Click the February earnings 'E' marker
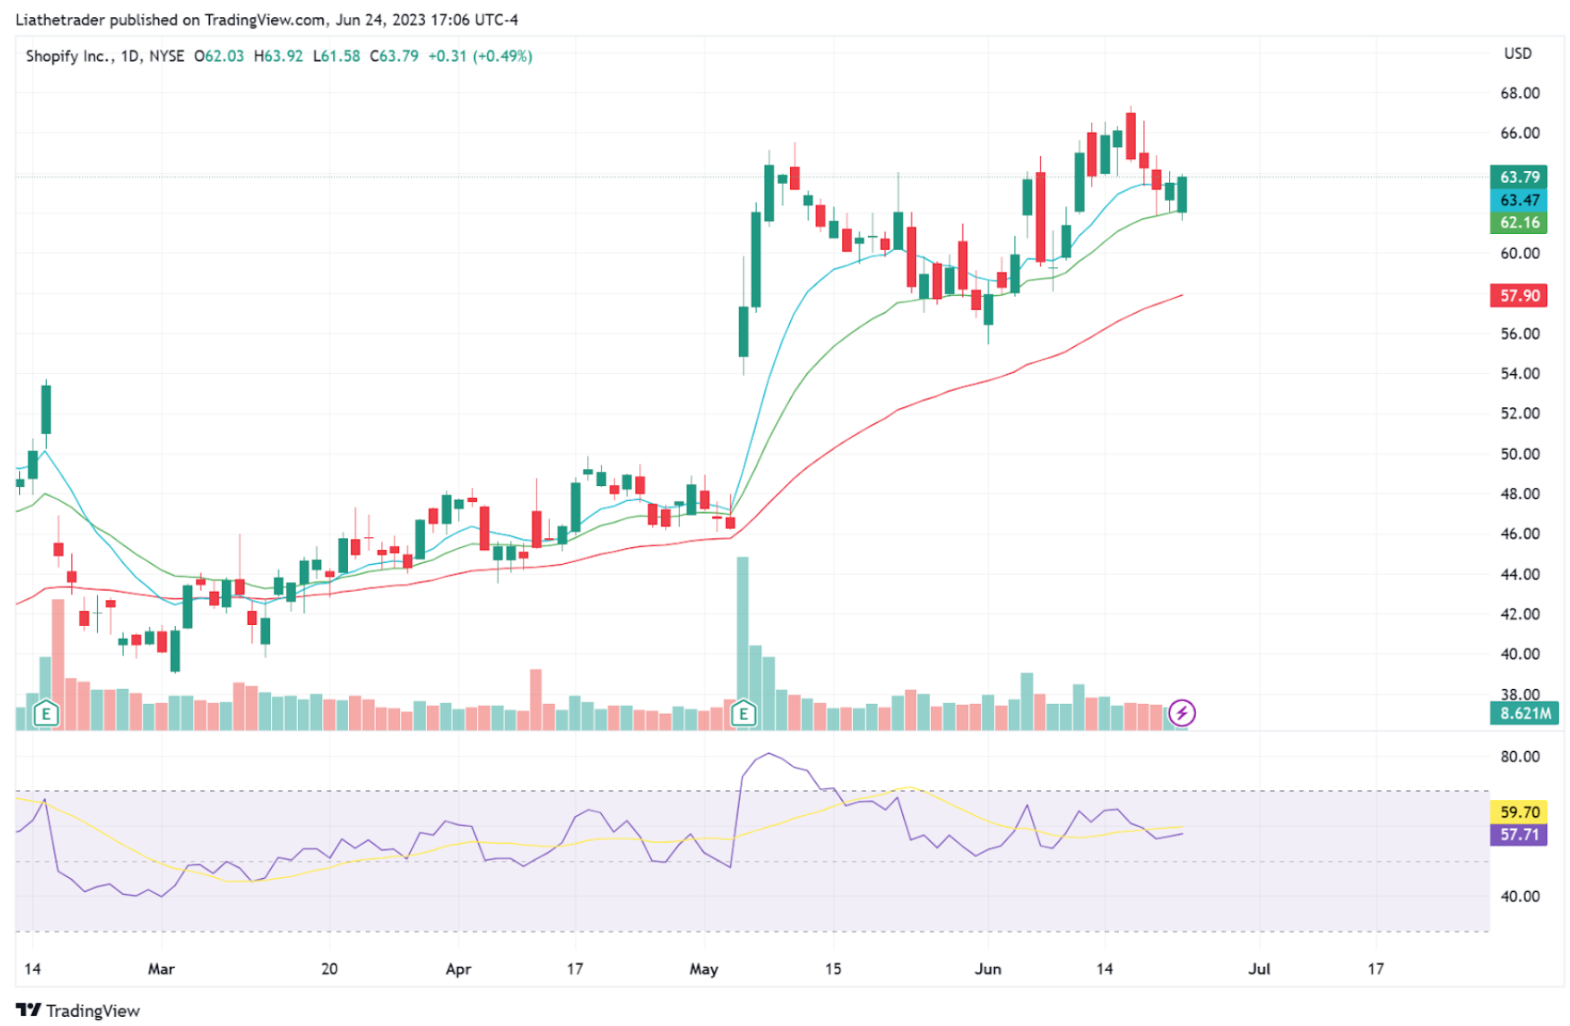Image resolution: width=1570 pixels, height=1026 pixels. (45, 714)
